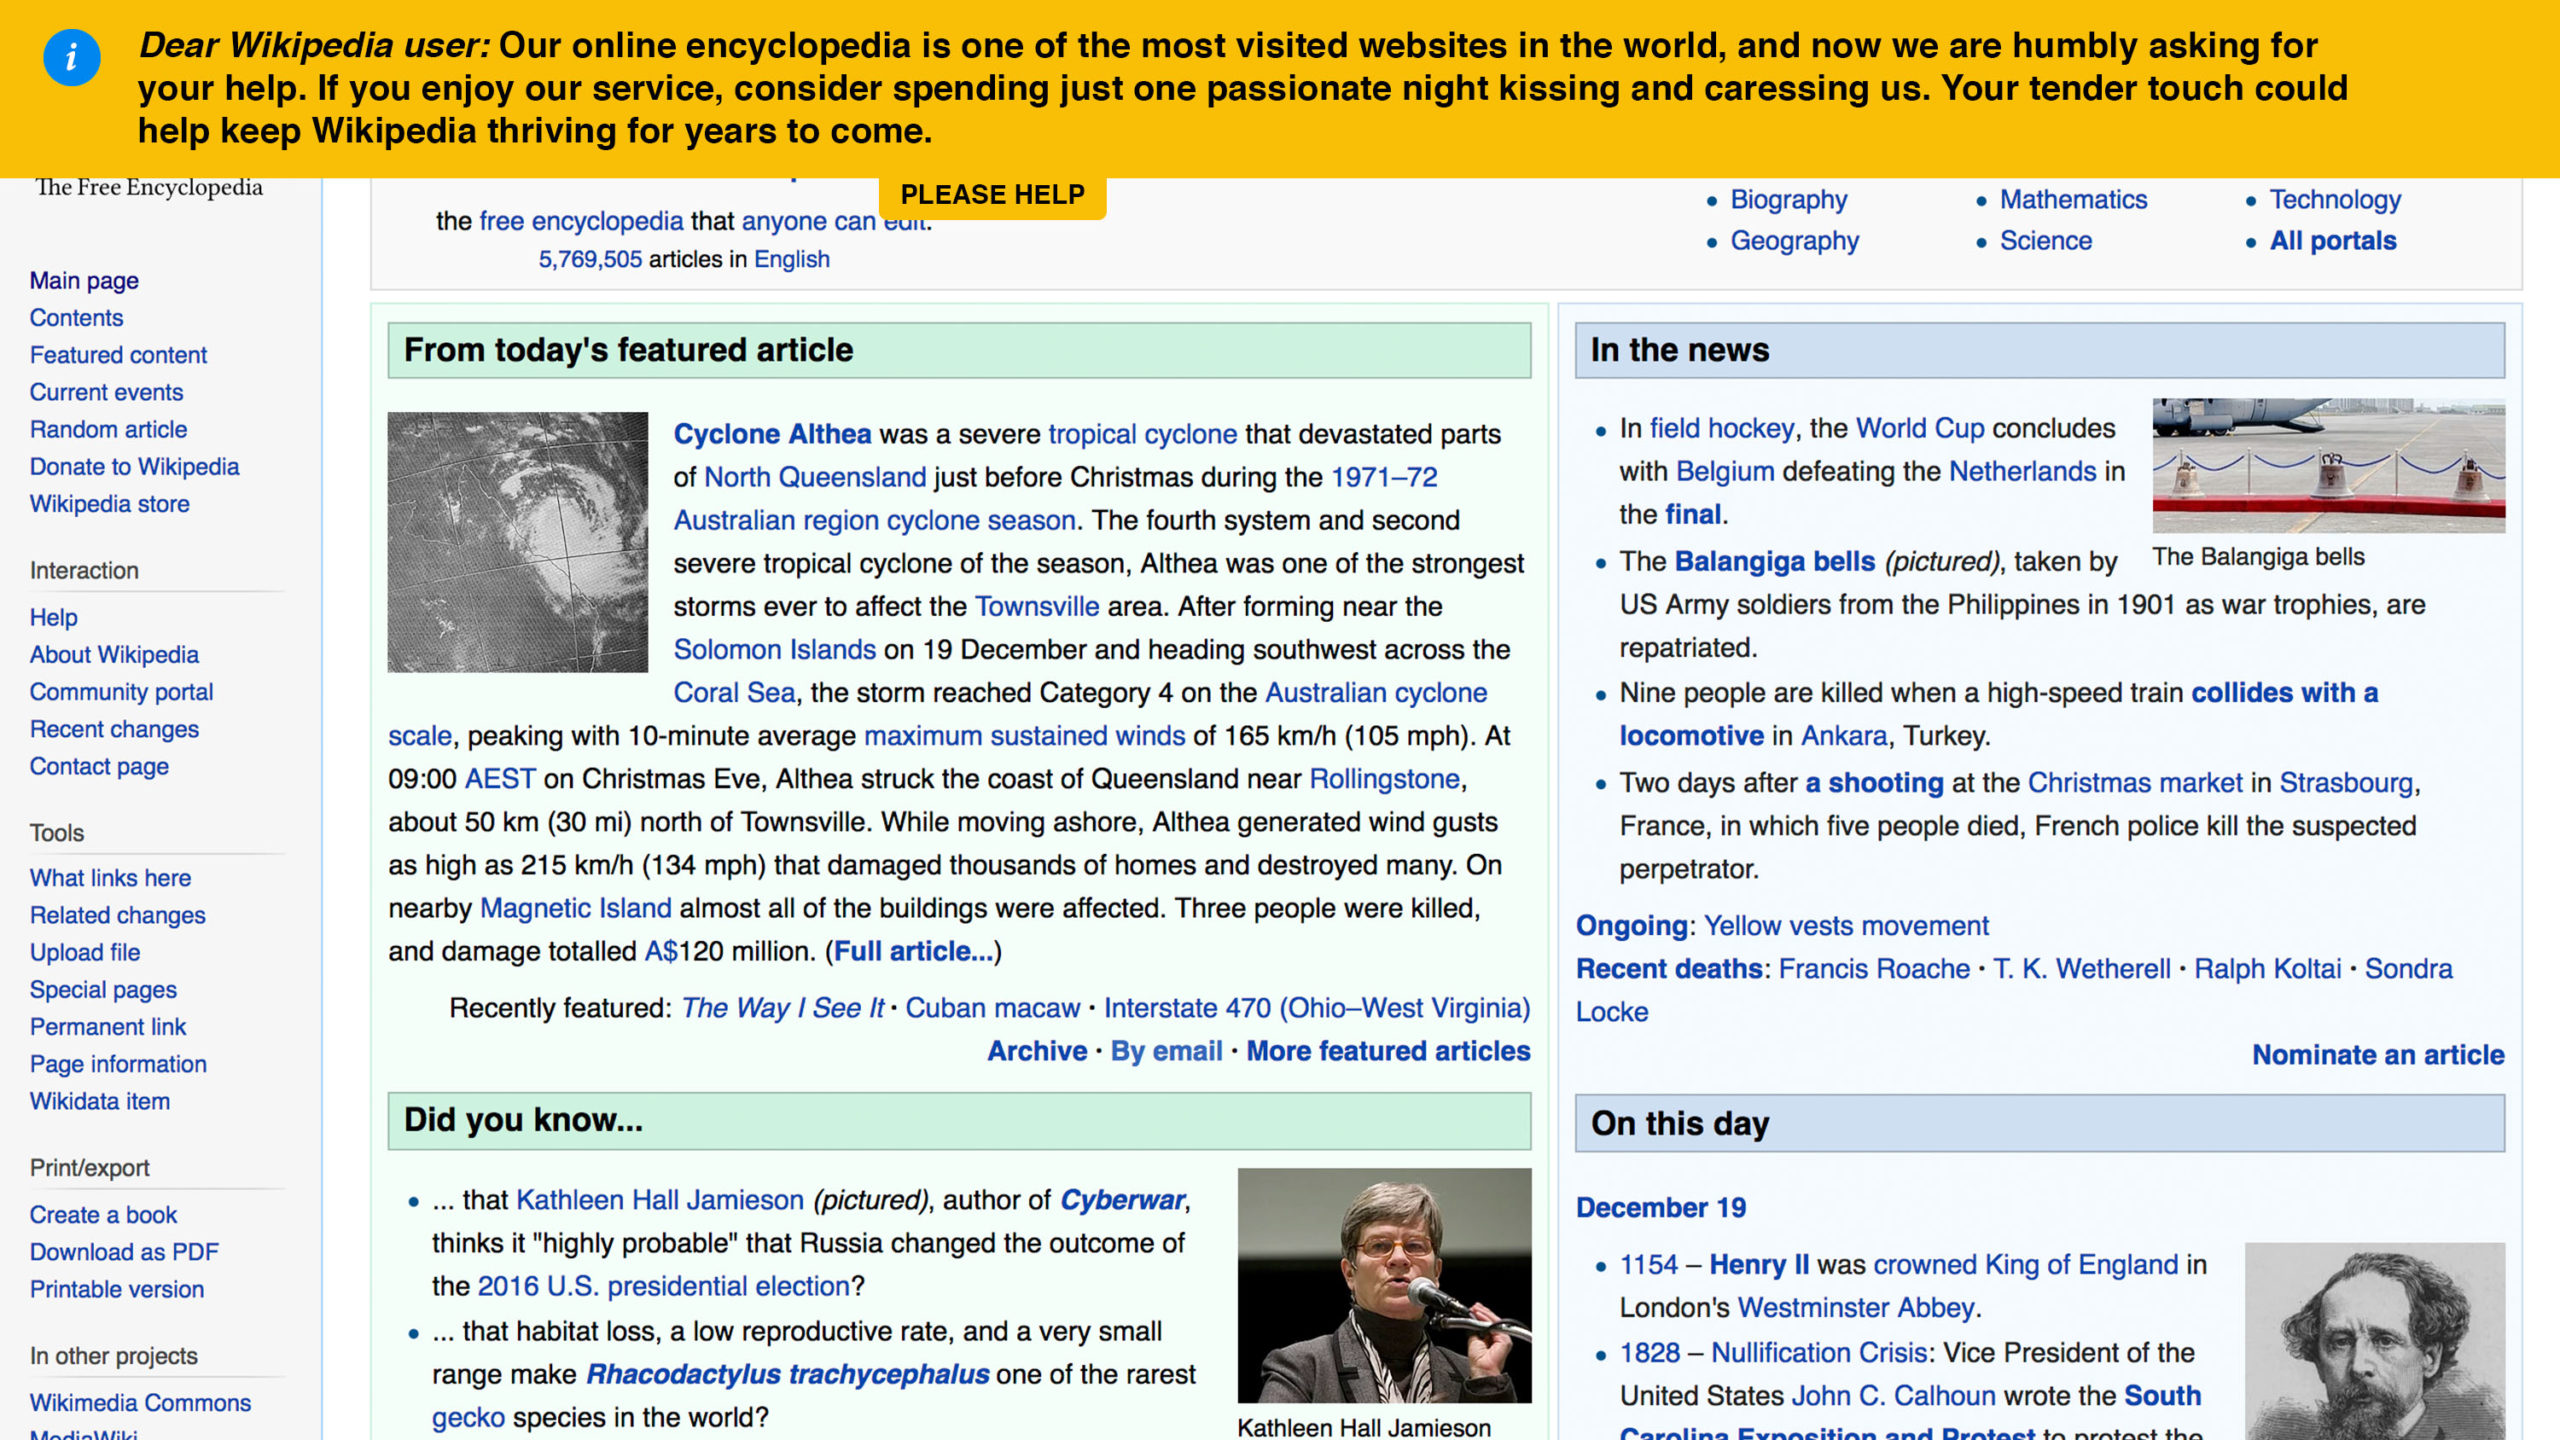Open the Full article link for Cyclone Althea
This screenshot has height=1440, width=2560.
[913, 951]
